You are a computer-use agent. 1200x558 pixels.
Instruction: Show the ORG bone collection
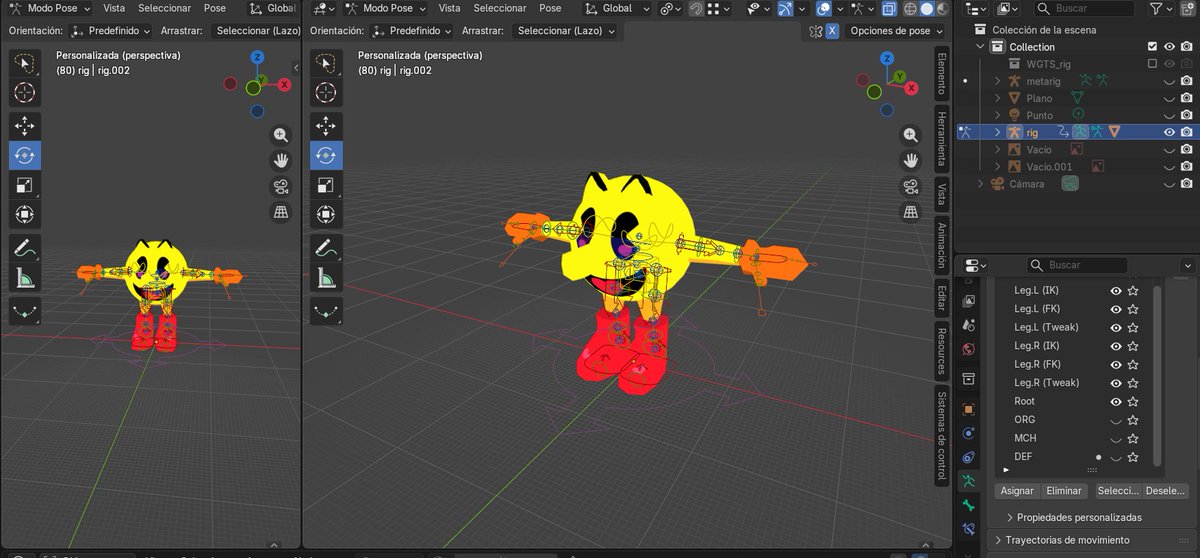point(1116,420)
